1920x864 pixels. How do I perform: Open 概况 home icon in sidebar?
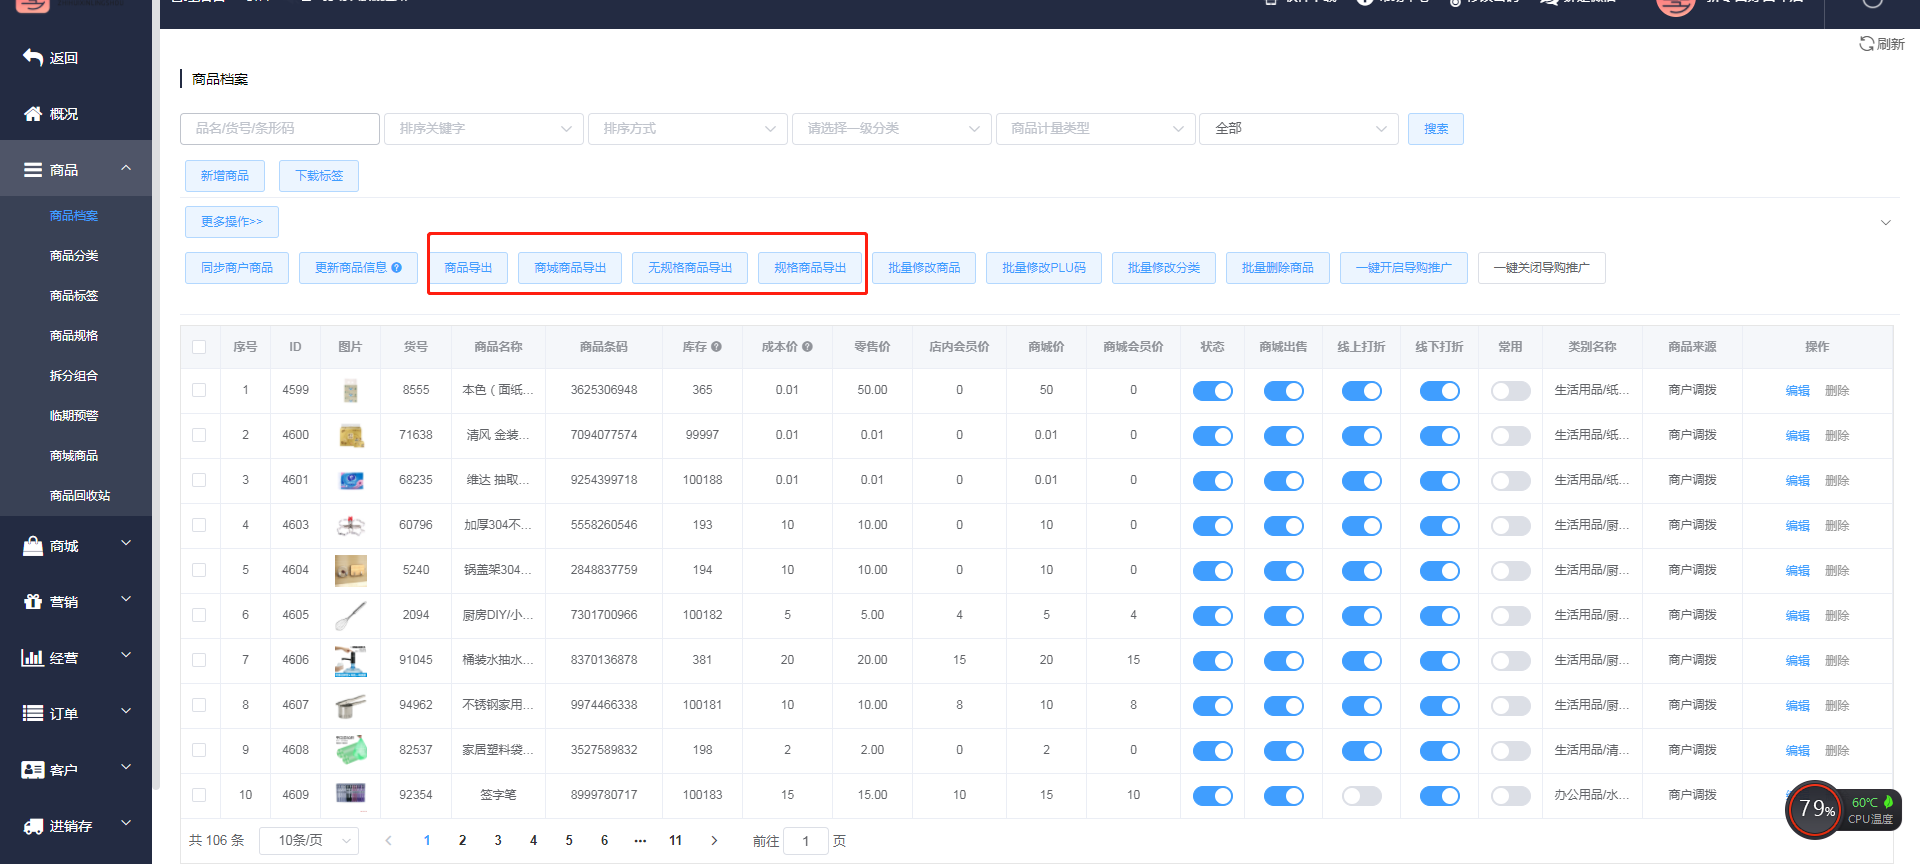coord(33,114)
